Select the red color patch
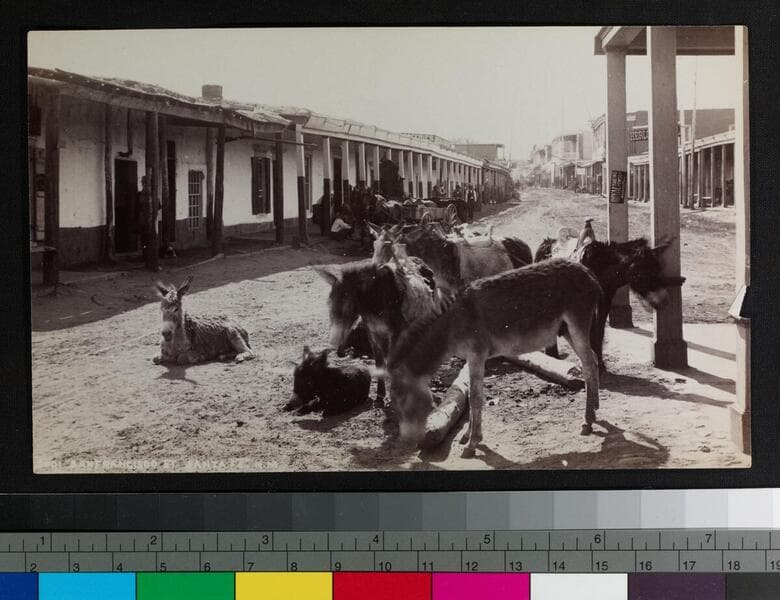This screenshot has width=780, height=600. tap(381, 586)
